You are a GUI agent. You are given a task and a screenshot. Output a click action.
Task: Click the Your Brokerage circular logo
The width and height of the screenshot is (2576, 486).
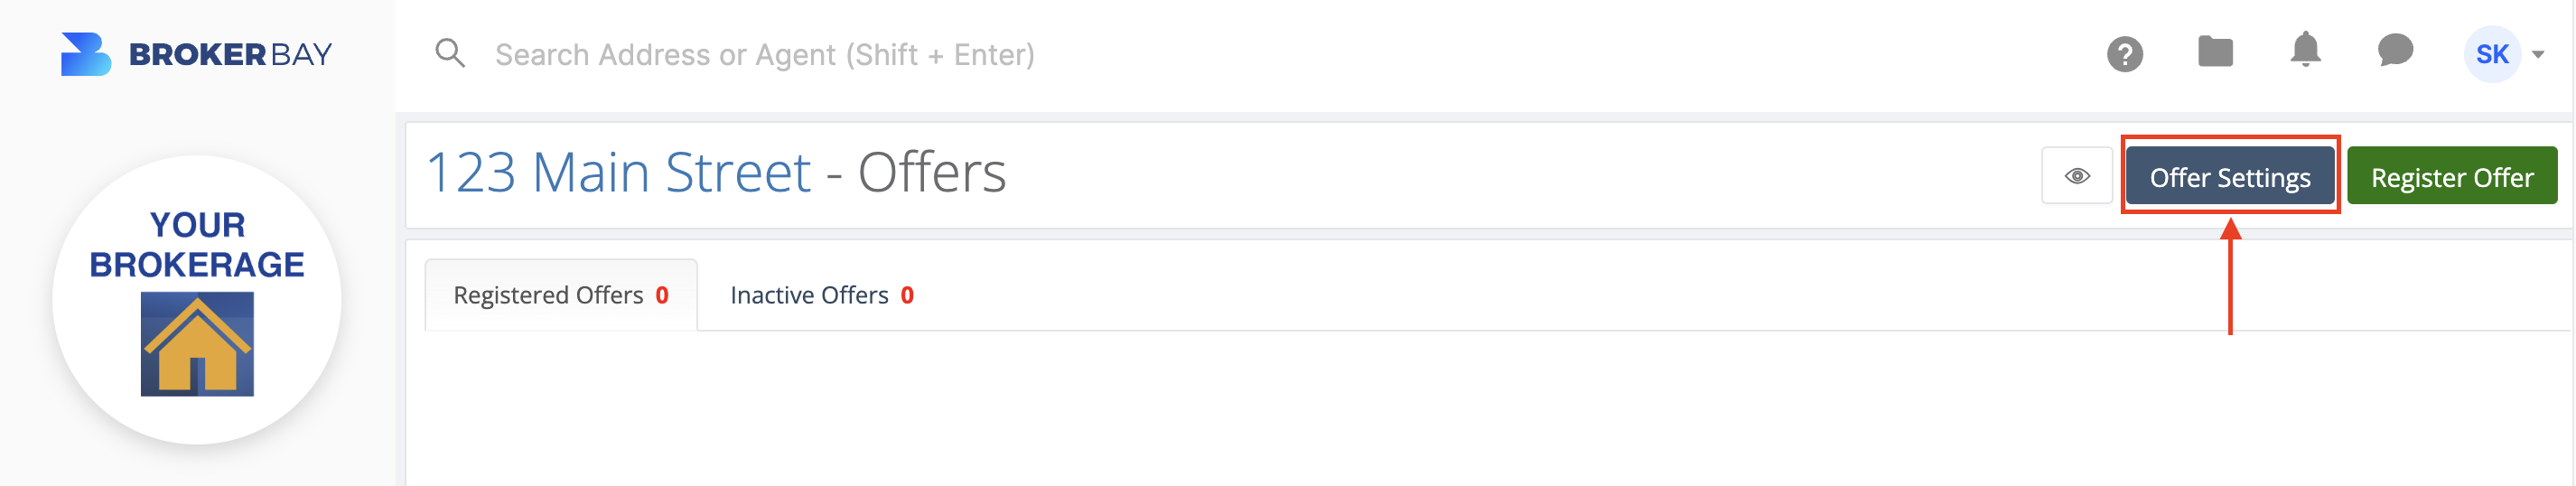click(x=197, y=300)
